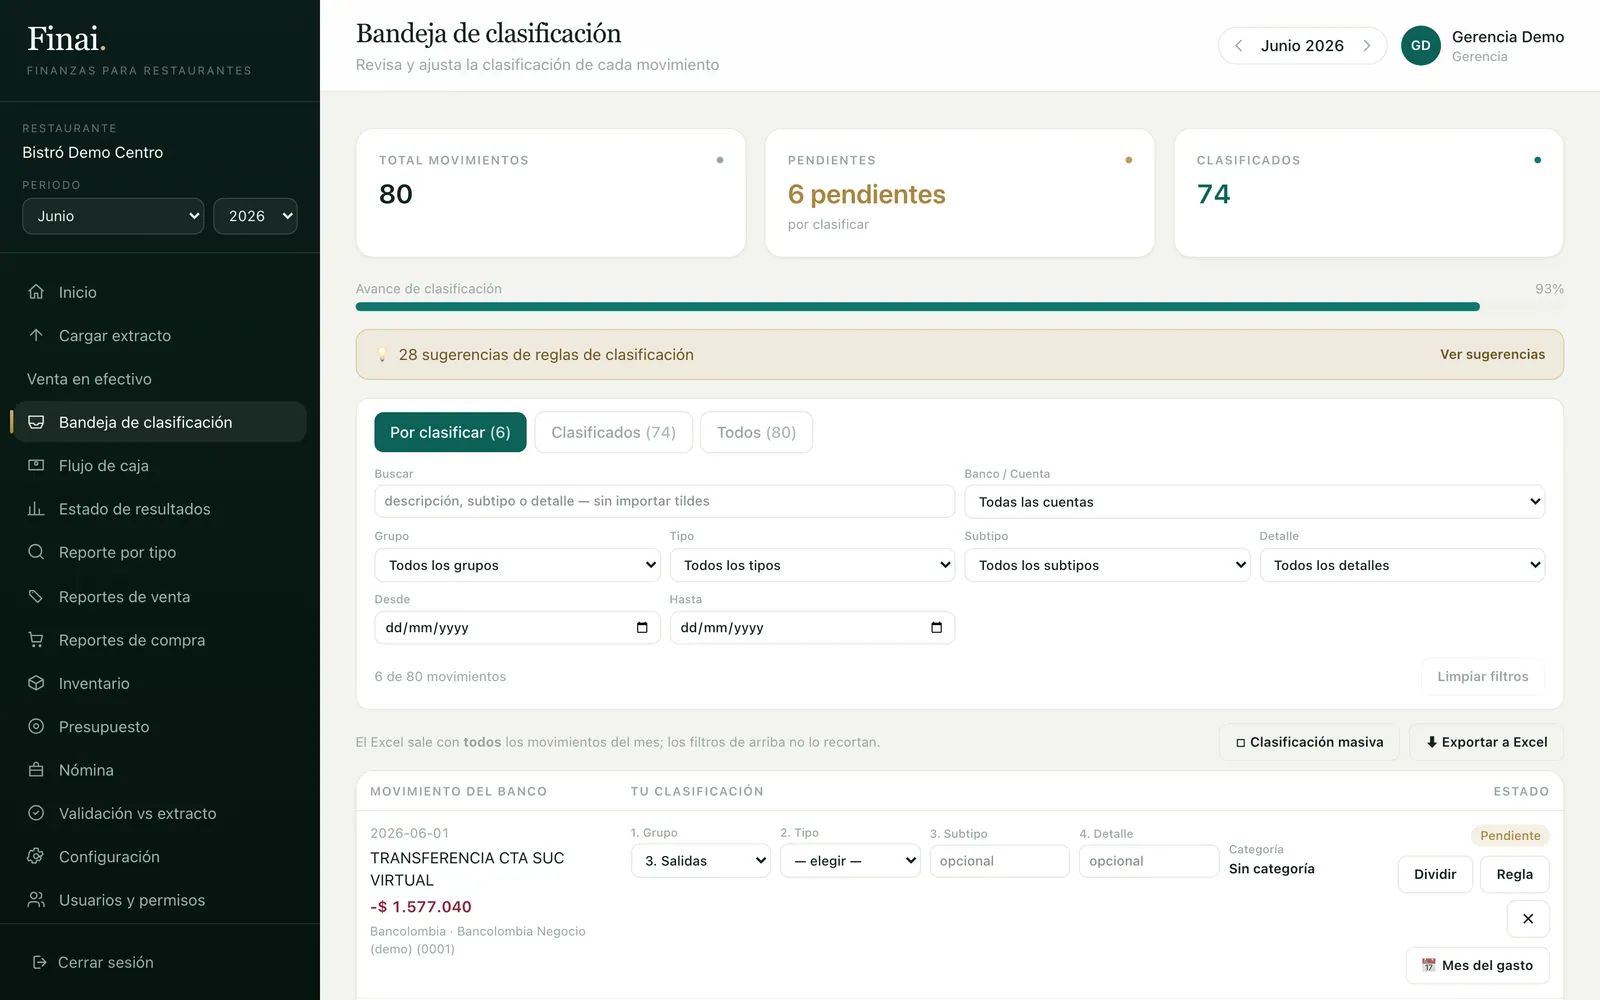
Task: Click the bar chart icon for Estado de resultados
Action: click(36, 509)
